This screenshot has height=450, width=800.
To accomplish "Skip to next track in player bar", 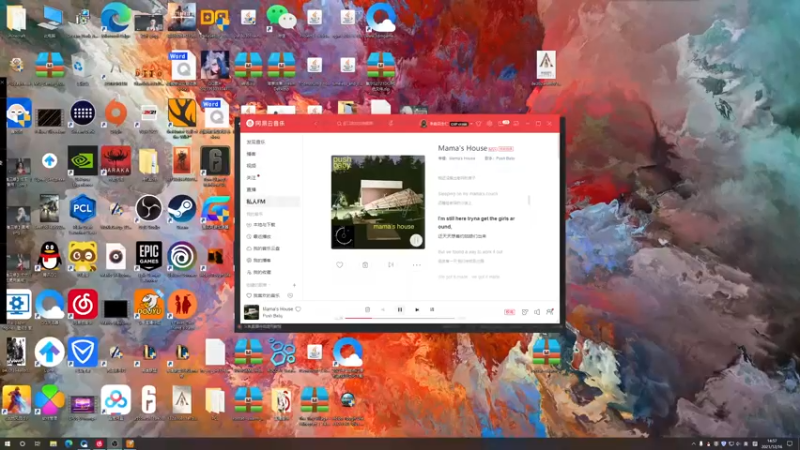I will (x=417, y=310).
